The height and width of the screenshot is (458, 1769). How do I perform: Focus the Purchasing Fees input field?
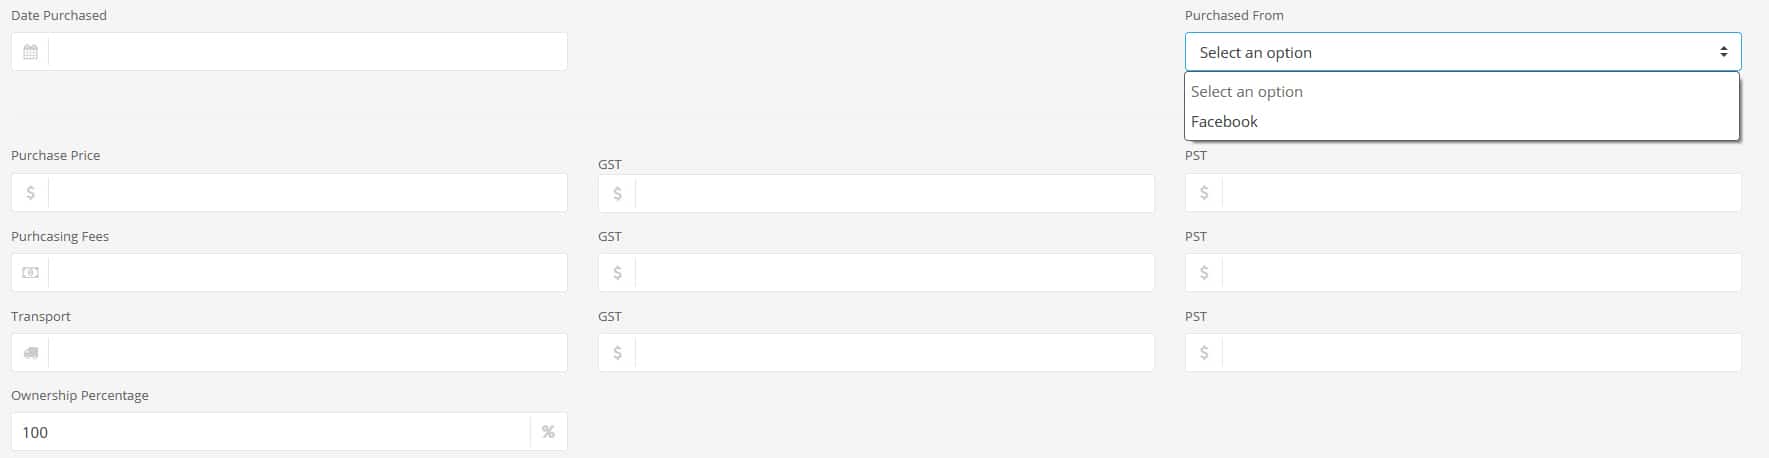pyautogui.click(x=308, y=273)
